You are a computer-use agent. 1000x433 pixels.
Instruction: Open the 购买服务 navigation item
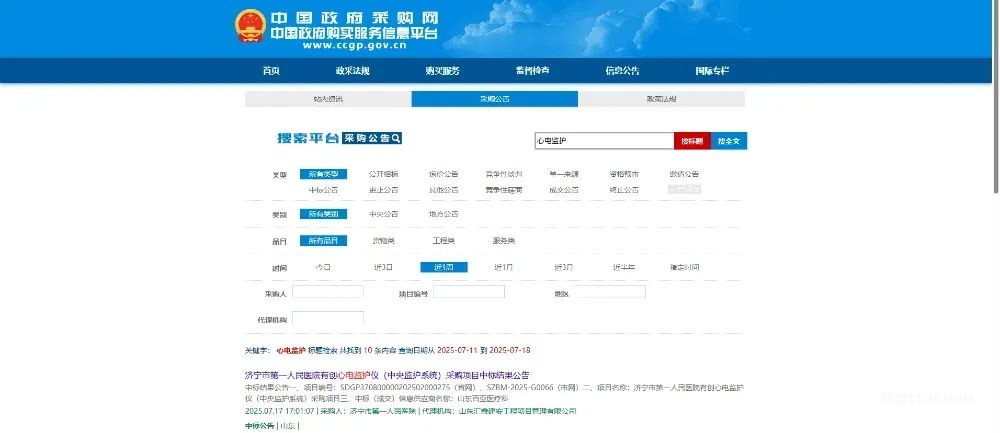pos(443,71)
